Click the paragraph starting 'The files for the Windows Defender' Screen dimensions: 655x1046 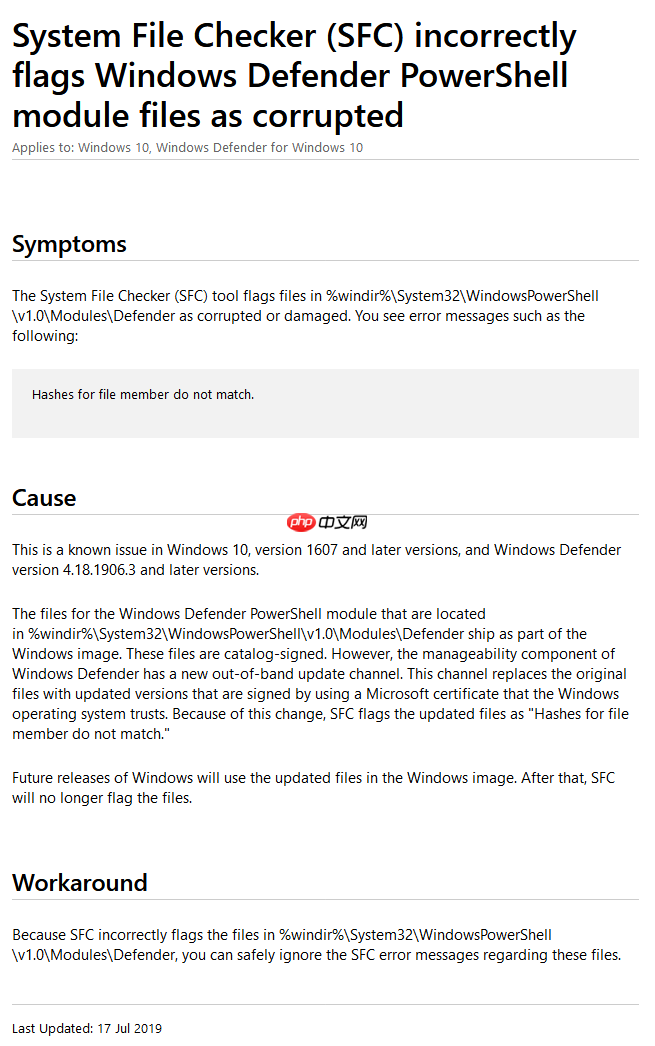point(320,674)
